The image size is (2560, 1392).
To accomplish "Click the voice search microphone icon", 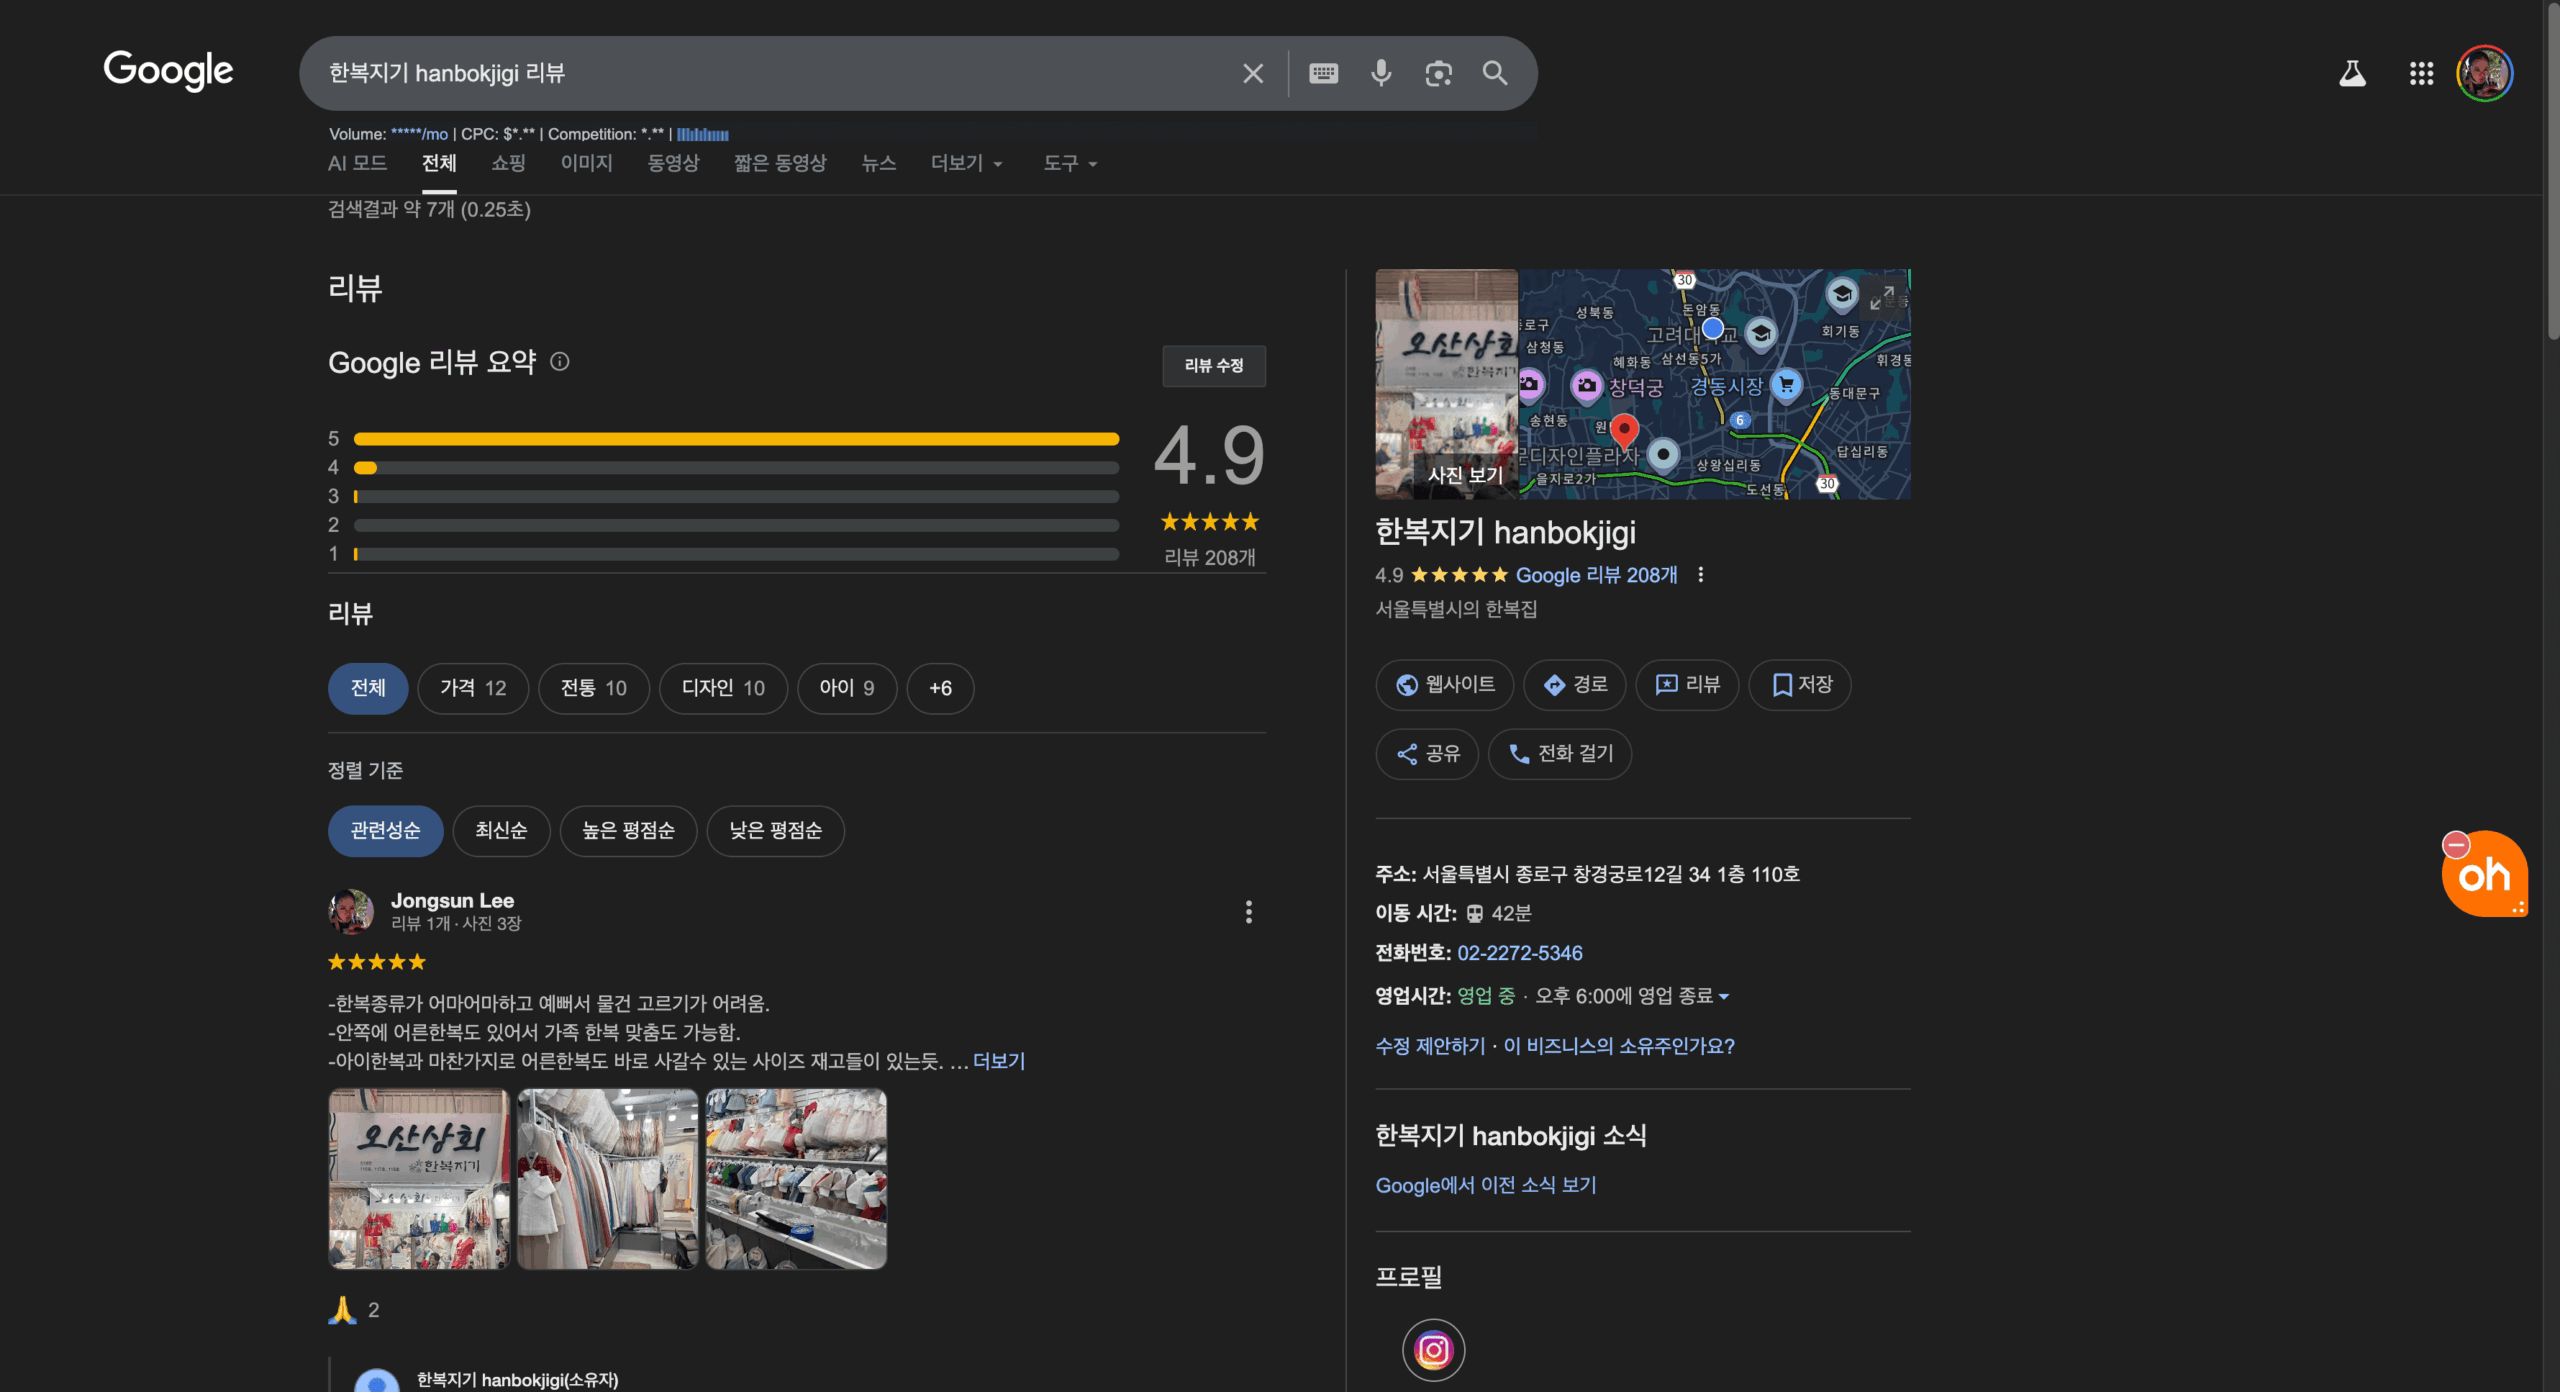I will [x=1381, y=73].
